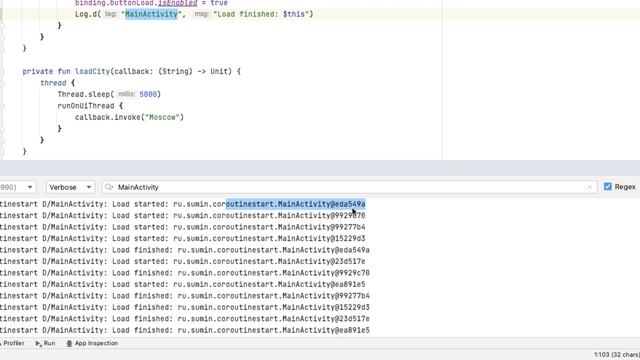The width and height of the screenshot is (640, 360).
Task: Click the runOnUiThread call in code
Action: coord(86,106)
